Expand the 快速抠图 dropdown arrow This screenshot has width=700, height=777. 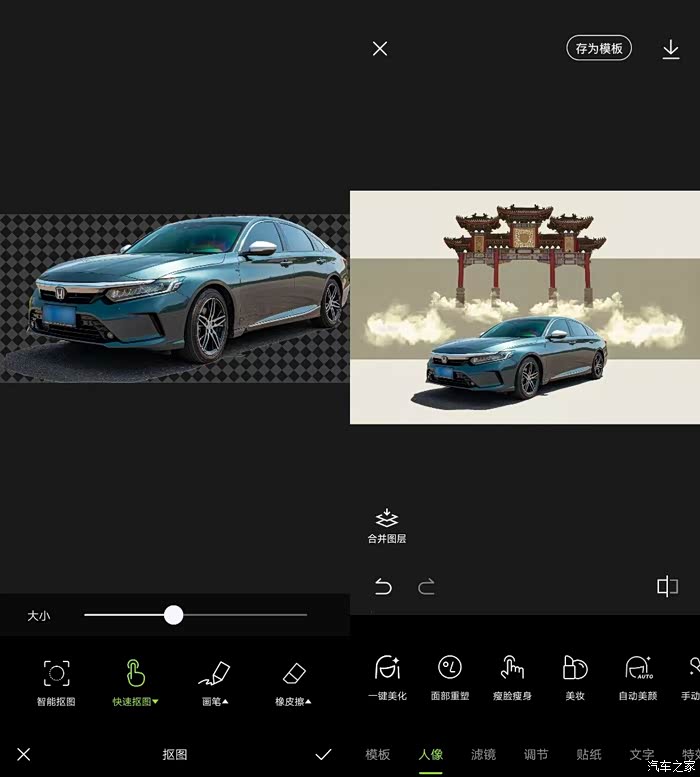coord(155,702)
